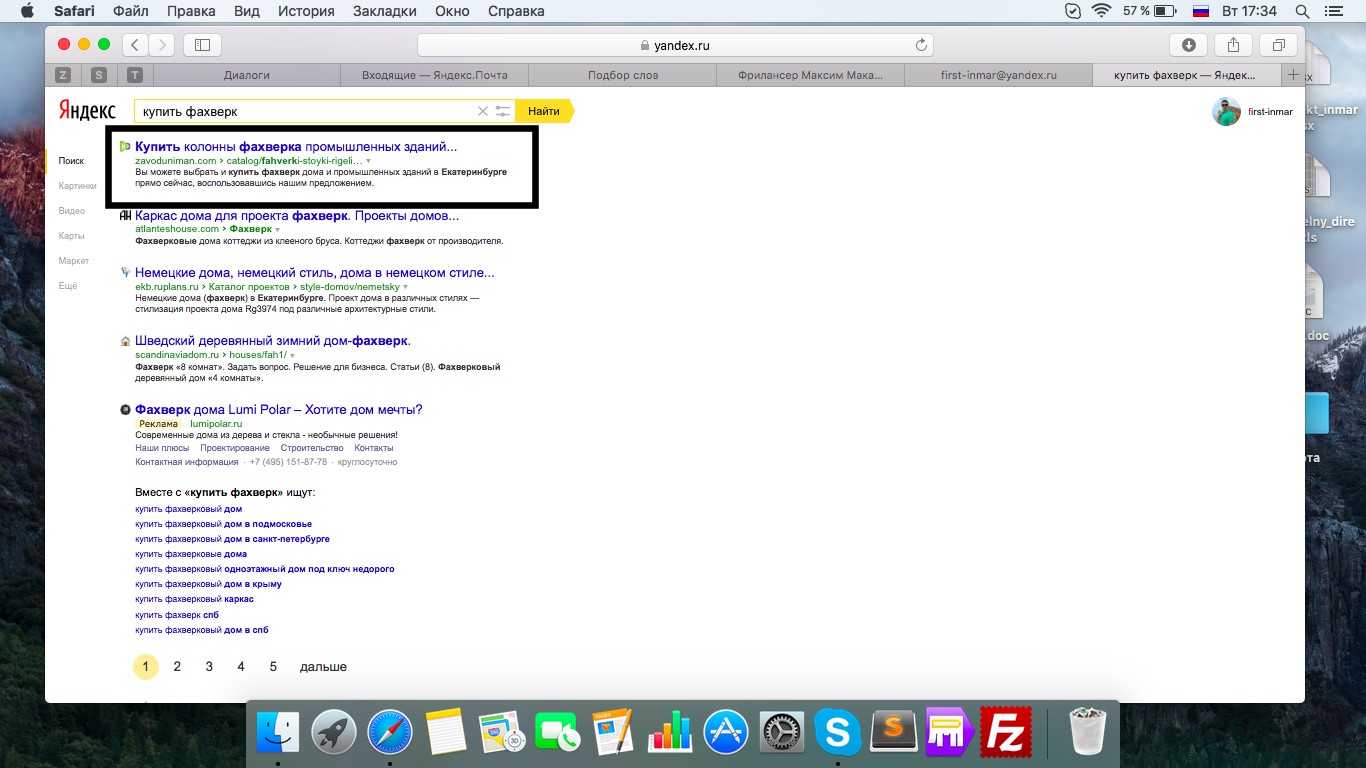The image size is (1366, 768).
Task: Open Maps app in the Dock
Action: tap(501, 732)
